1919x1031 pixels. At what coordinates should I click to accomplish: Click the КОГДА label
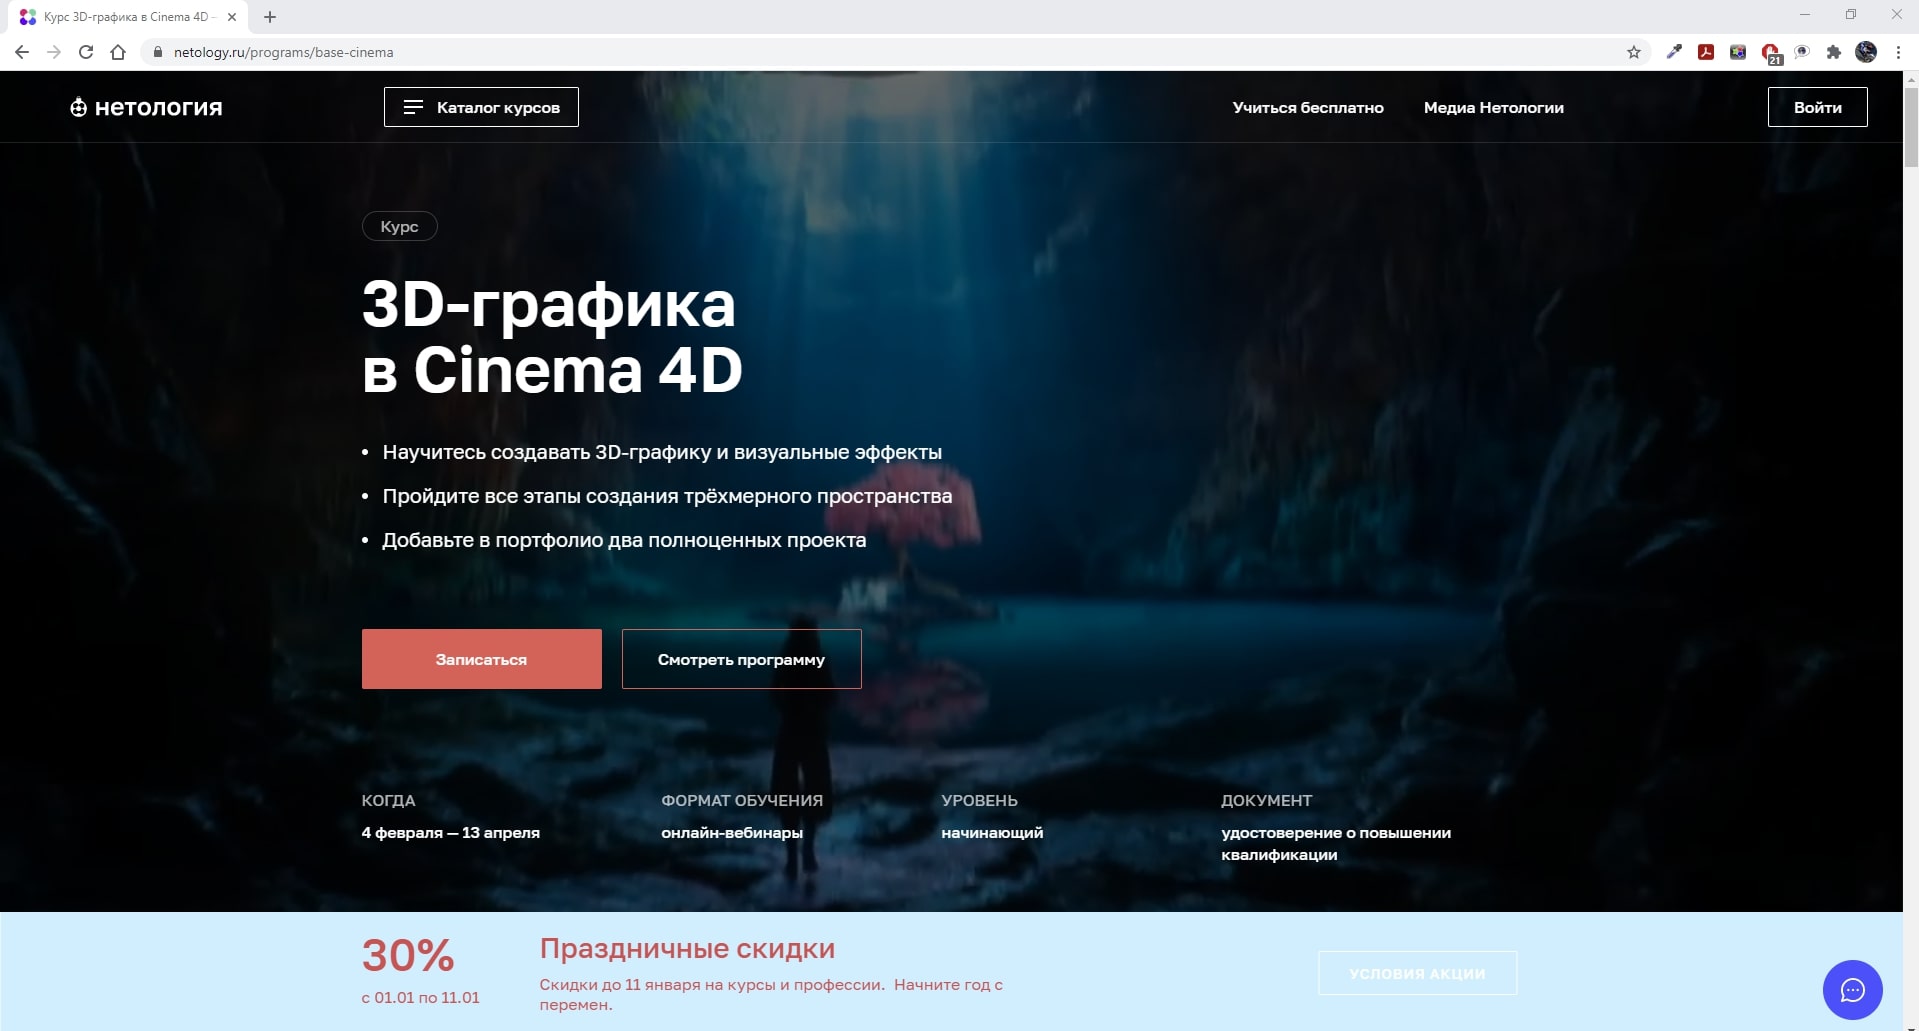(x=388, y=800)
